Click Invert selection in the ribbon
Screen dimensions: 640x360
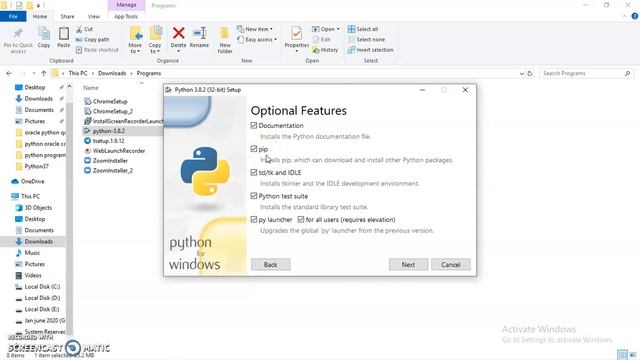(x=371, y=50)
